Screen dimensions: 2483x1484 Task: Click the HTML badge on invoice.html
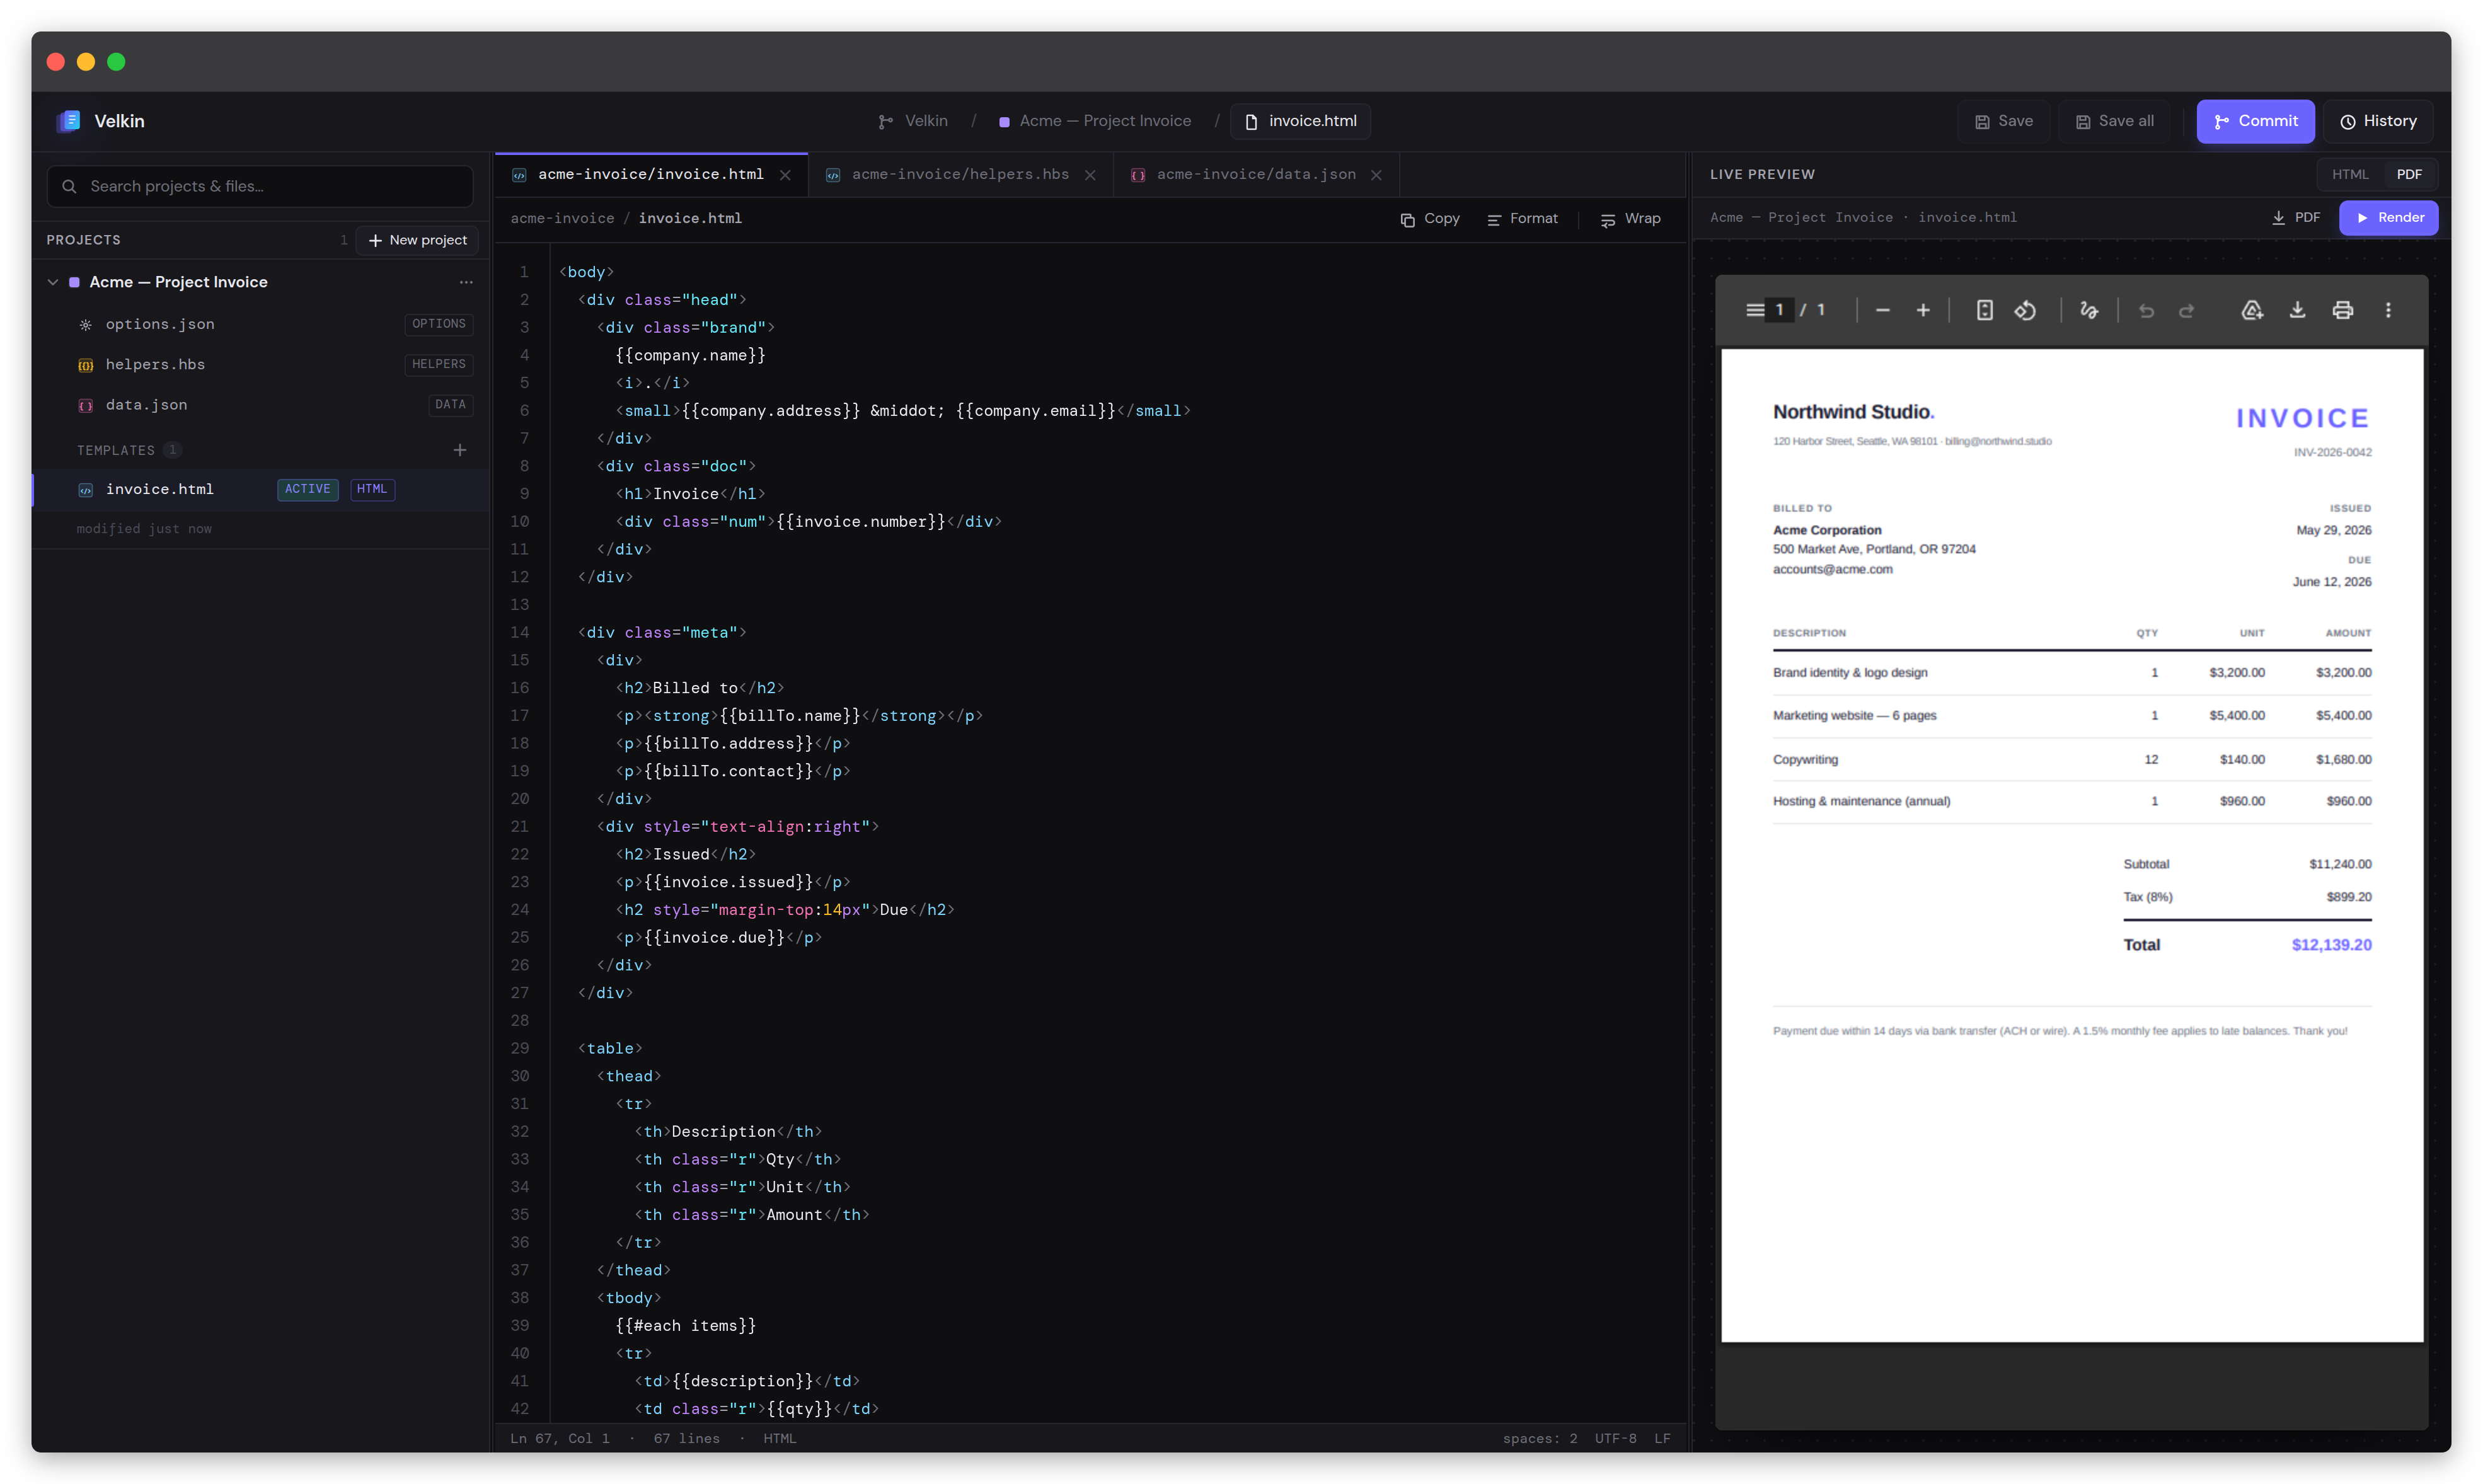[x=372, y=489]
